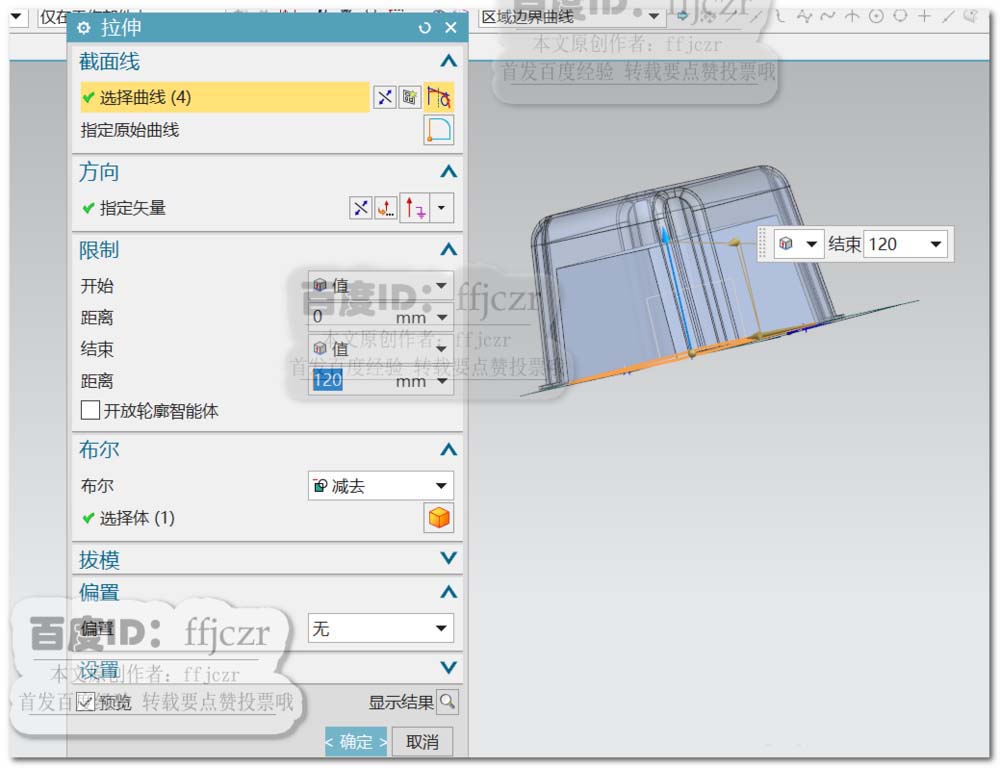Collapse the 布尔 section
The height and width of the screenshot is (768, 1000).
(448, 450)
